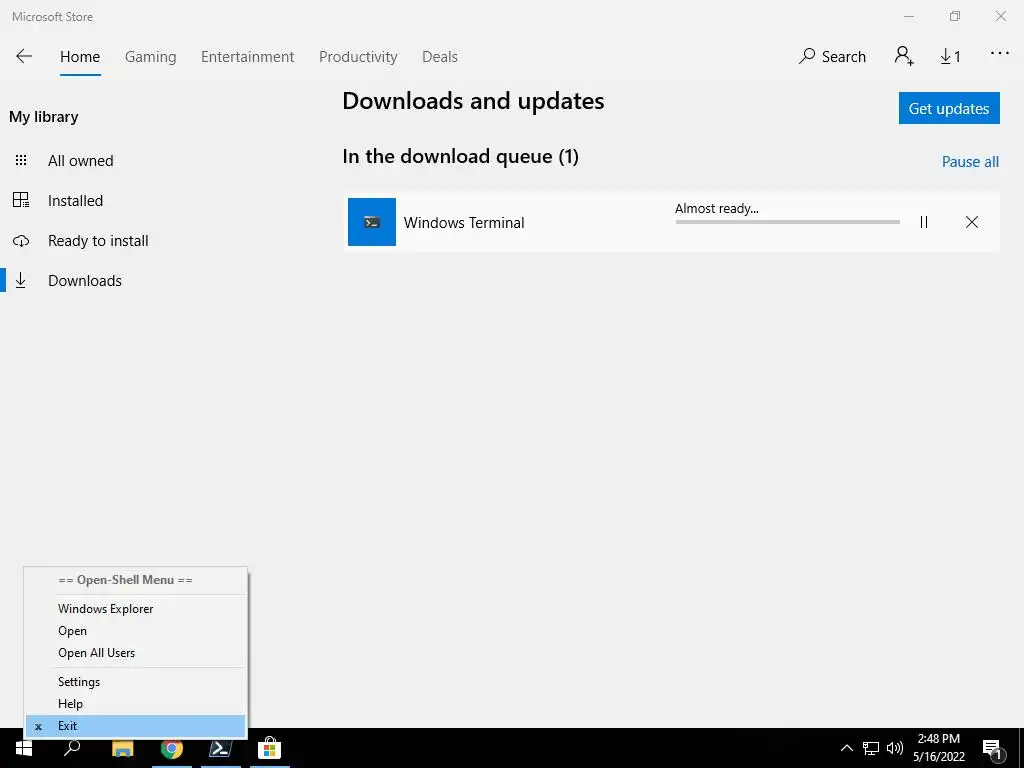
Task: Open Settings from the Open-Shell menu
Action: point(135,682)
